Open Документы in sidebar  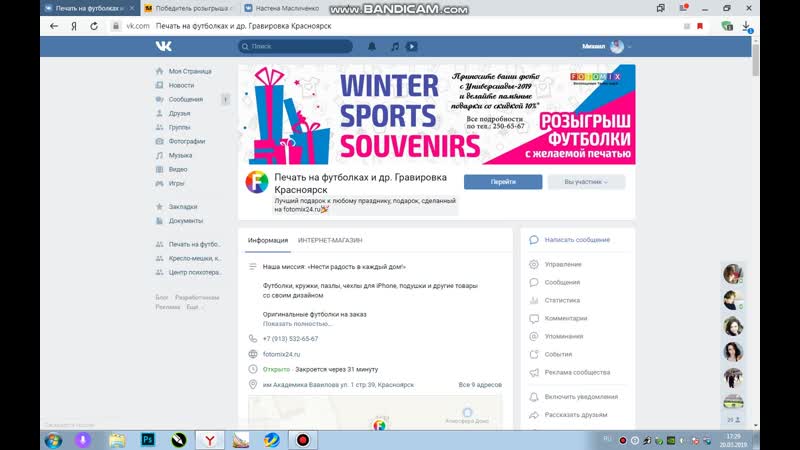coord(186,221)
